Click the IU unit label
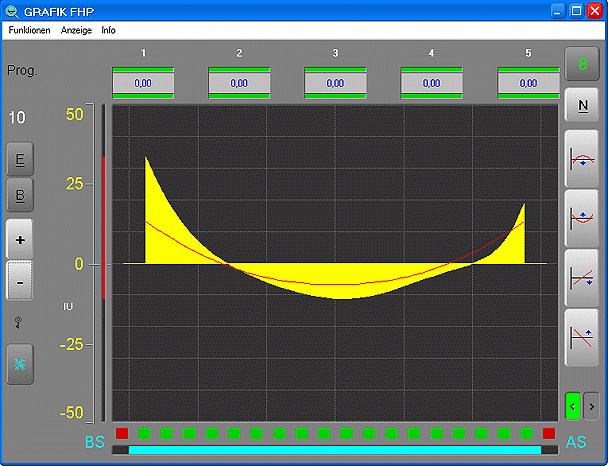 [68, 307]
